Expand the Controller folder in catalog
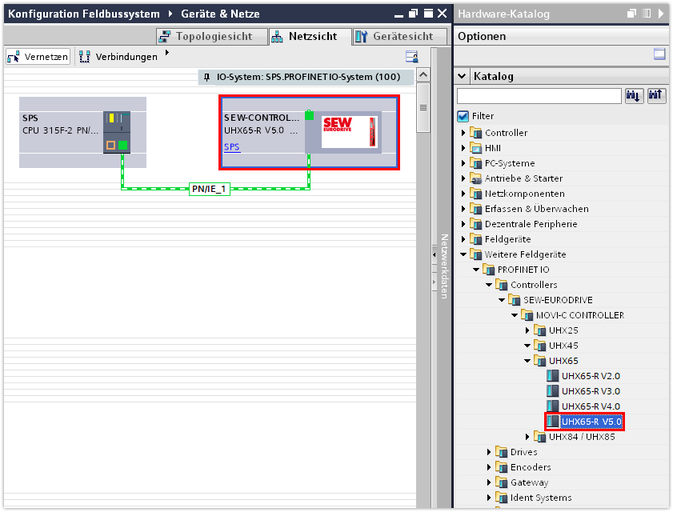 pyautogui.click(x=464, y=133)
